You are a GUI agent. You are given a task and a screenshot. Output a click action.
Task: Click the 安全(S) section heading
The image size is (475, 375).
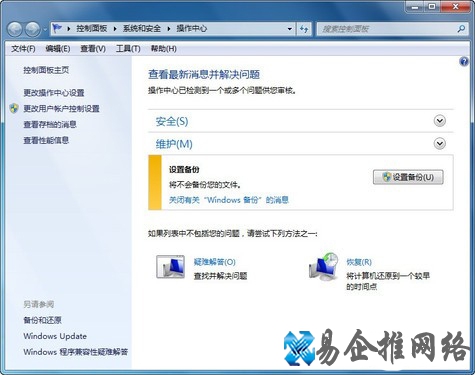pyautogui.click(x=172, y=121)
